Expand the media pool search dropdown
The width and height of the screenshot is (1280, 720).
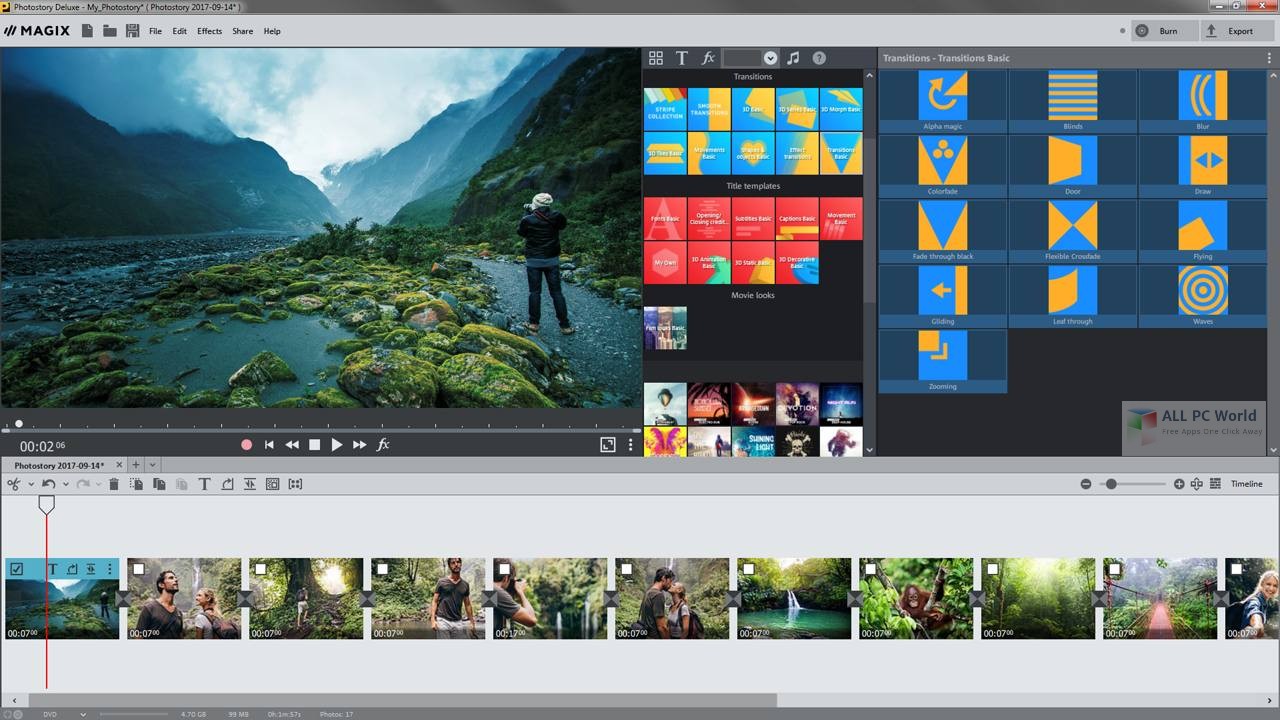pyautogui.click(x=771, y=58)
